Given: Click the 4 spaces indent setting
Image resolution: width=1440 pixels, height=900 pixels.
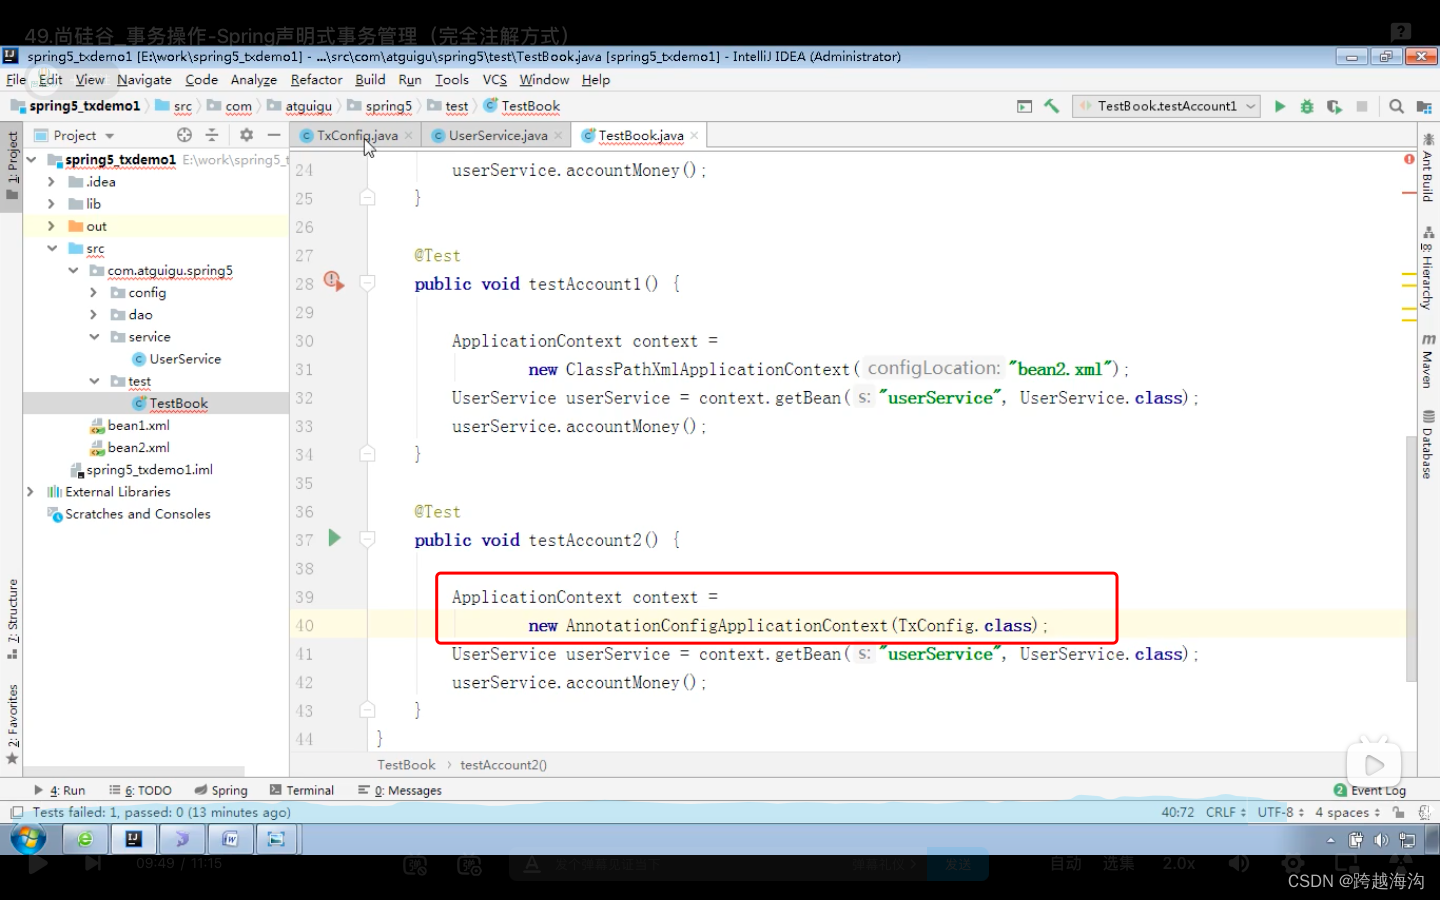Looking at the screenshot, I should tap(1346, 812).
